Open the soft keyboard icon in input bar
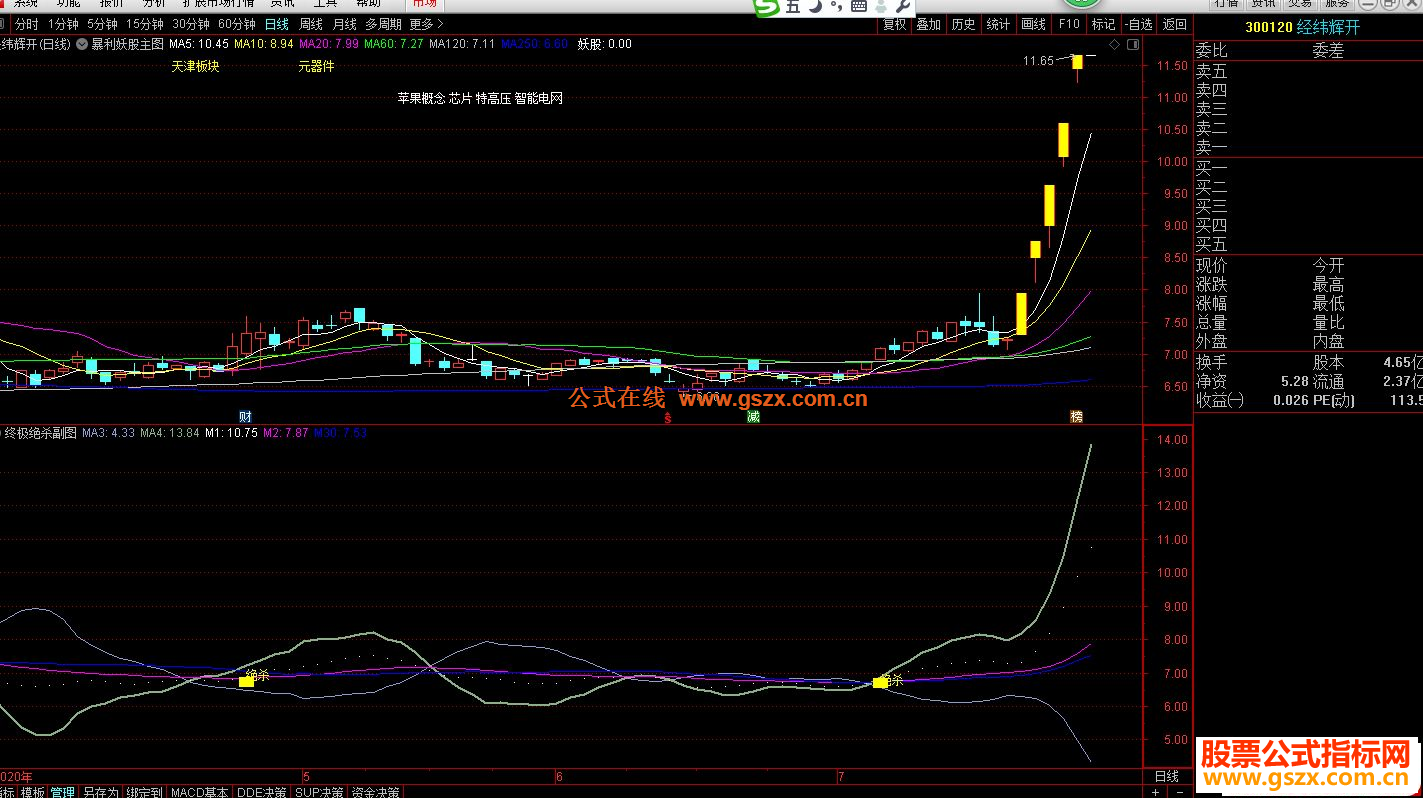 coord(858,6)
